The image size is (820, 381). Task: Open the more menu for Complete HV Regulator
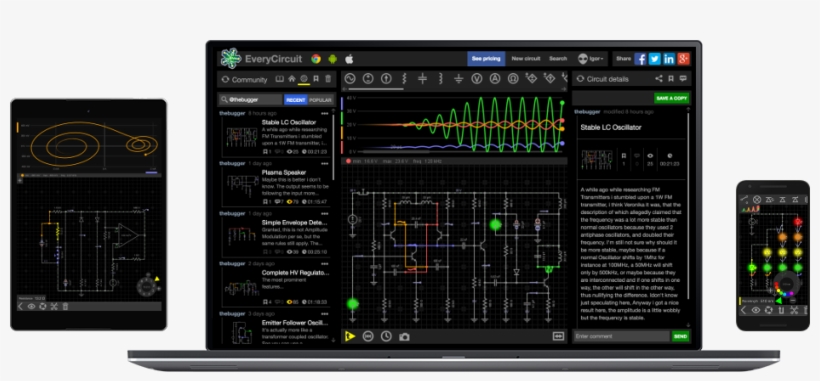(325, 264)
